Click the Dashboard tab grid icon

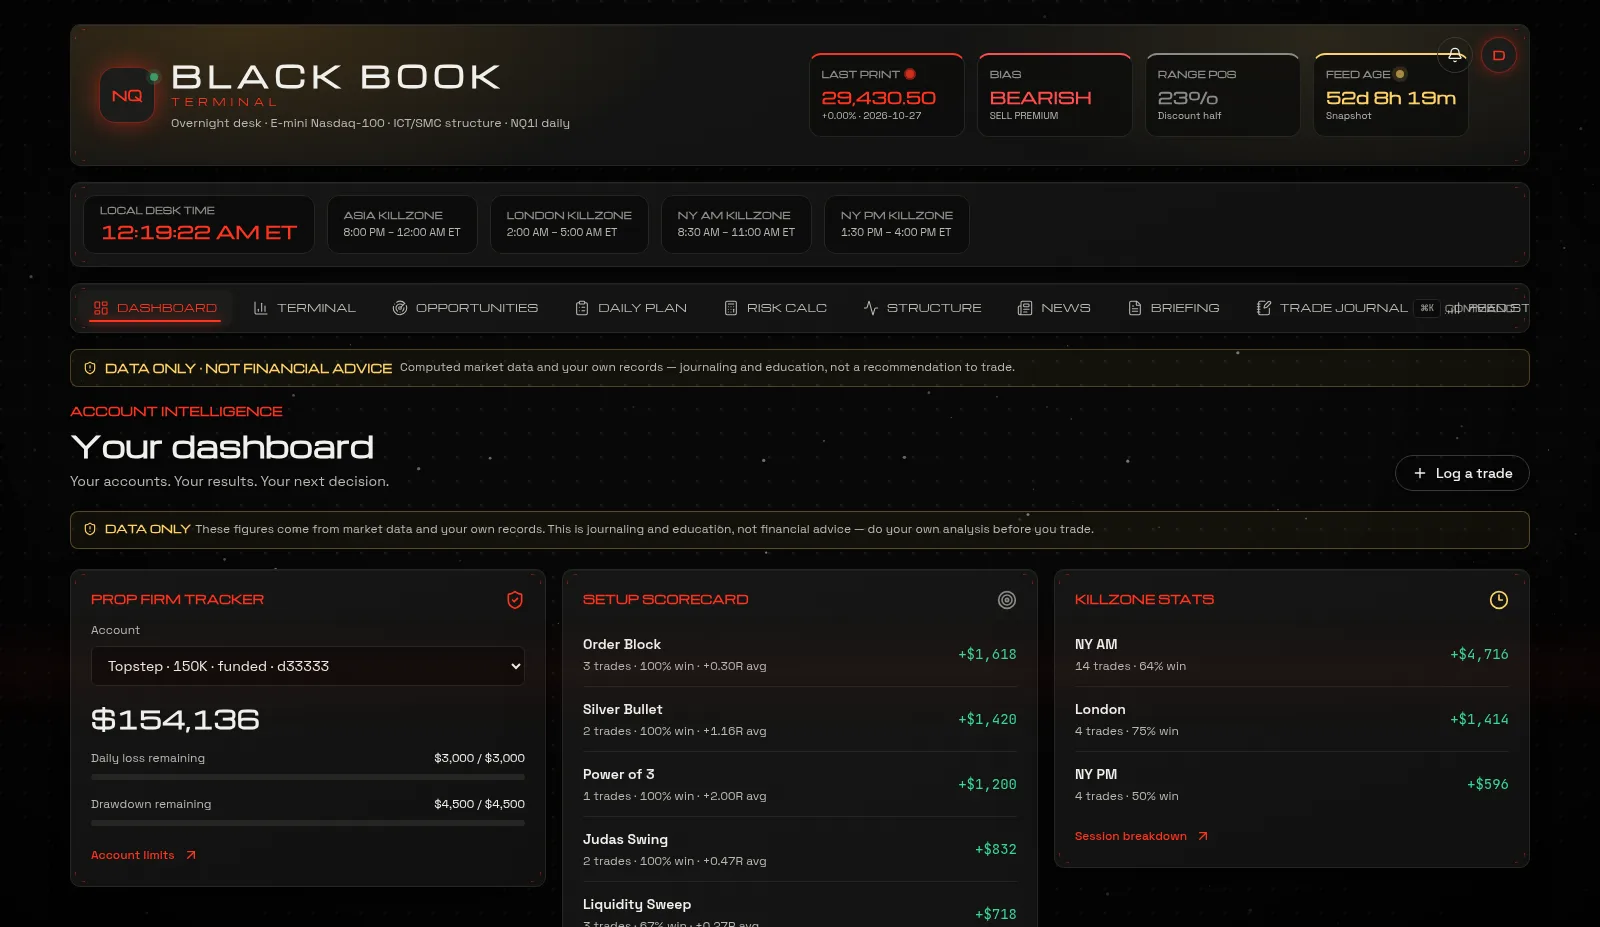pos(101,308)
